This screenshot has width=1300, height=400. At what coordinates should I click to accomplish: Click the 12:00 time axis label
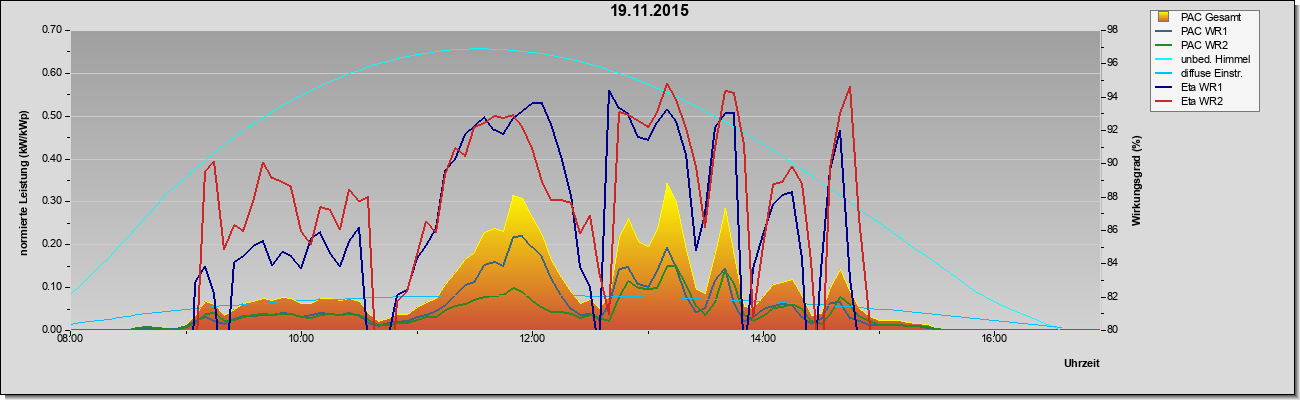pyautogui.click(x=532, y=339)
